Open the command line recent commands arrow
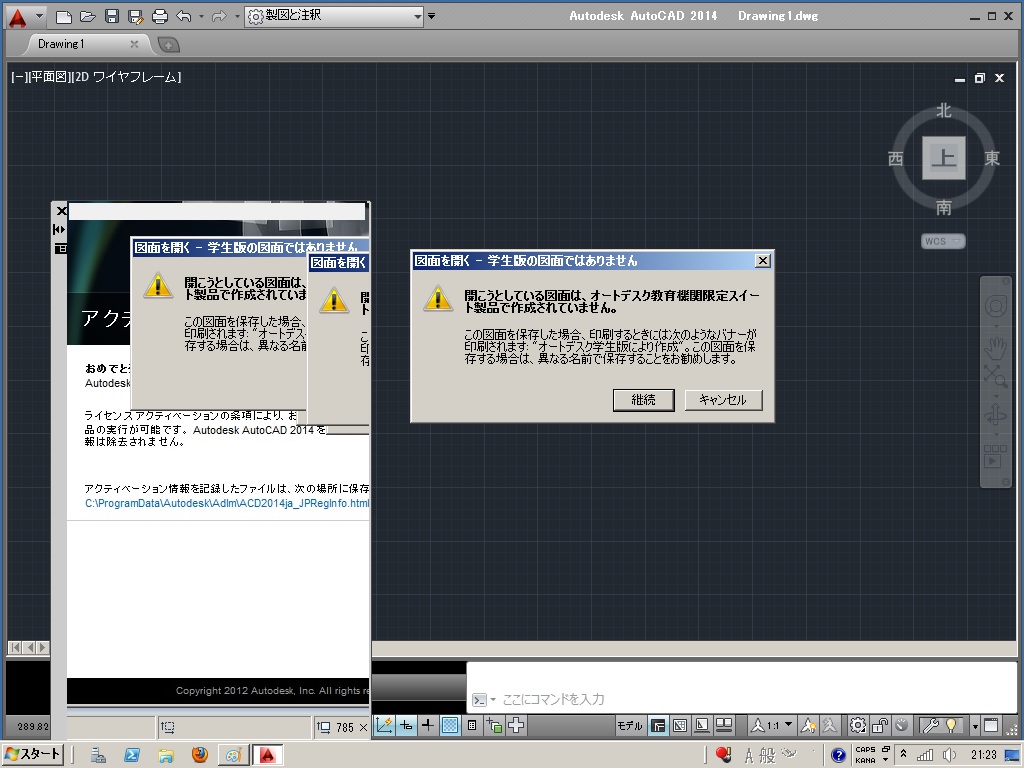This screenshot has width=1024, height=768. [x=493, y=699]
